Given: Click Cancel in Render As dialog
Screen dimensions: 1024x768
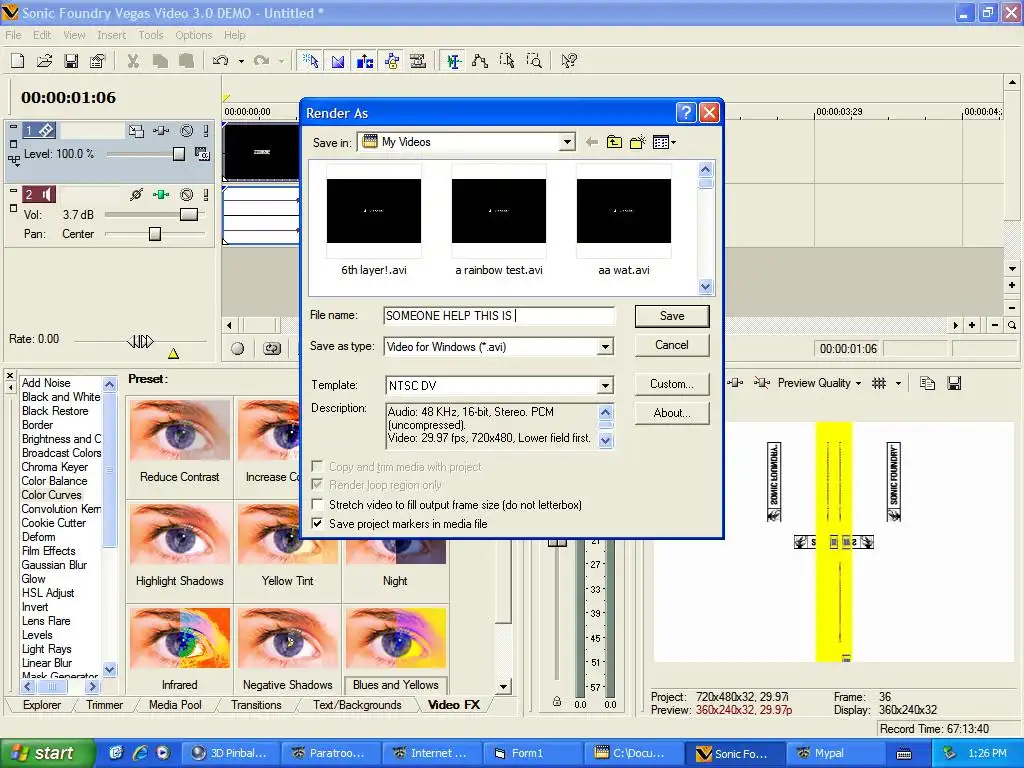Looking at the screenshot, I should pyautogui.click(x=672, y=345).
